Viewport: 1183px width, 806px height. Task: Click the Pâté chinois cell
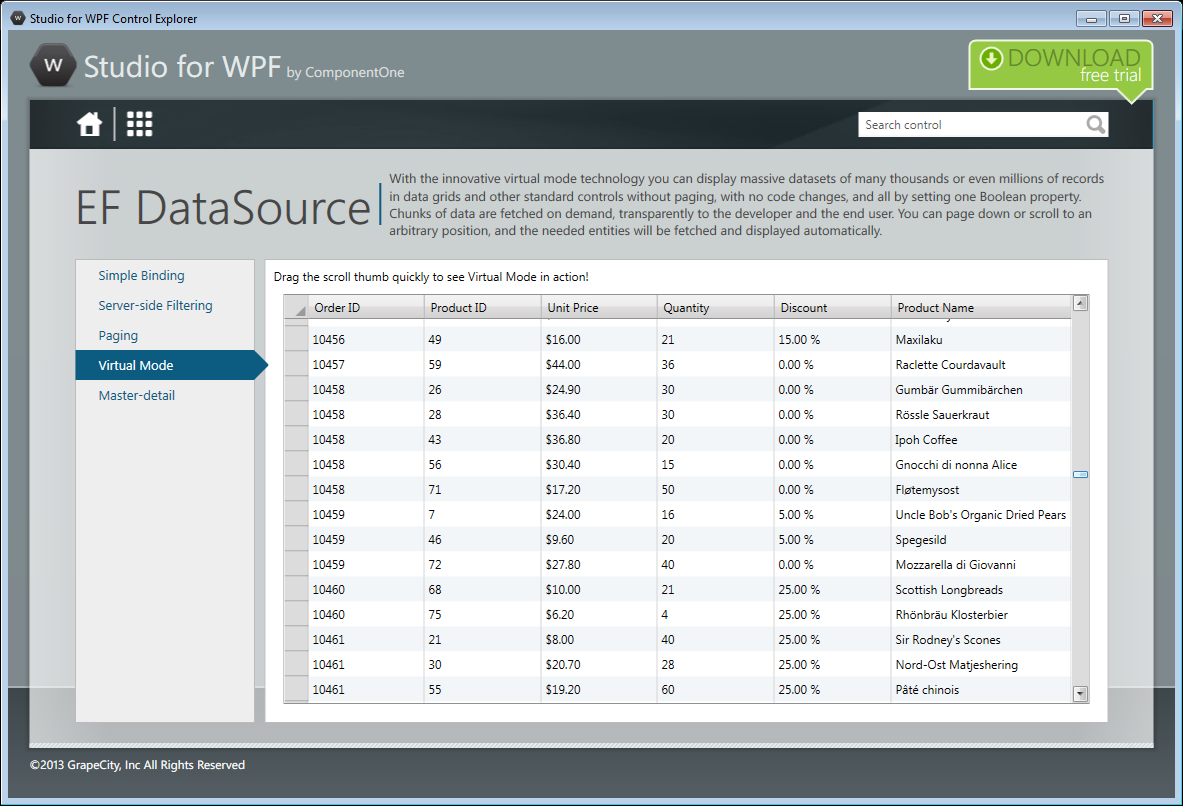(x=981, y=689)
